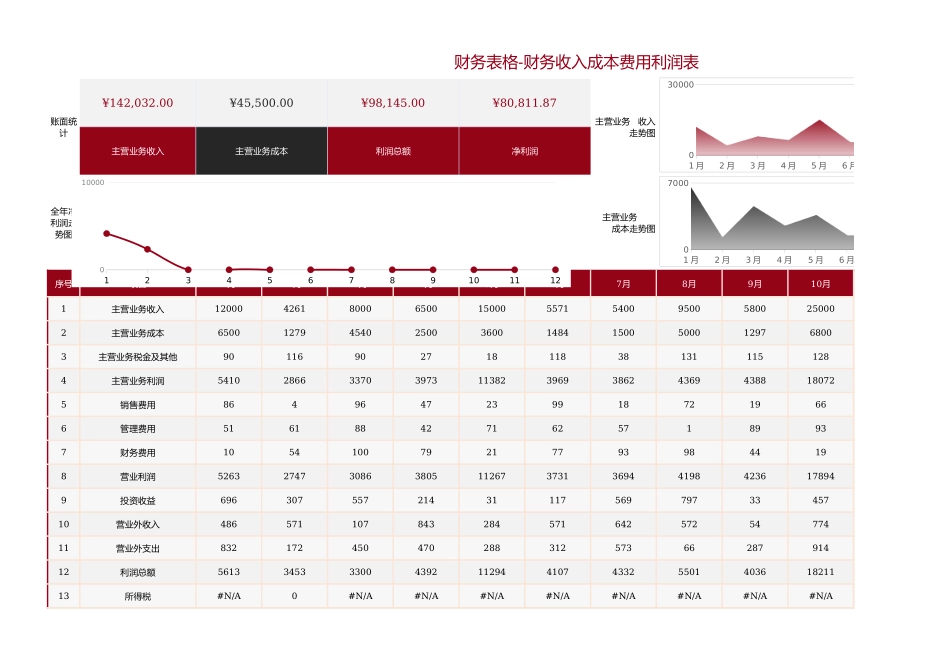Select the ¥142,032.00 value cell
Viewport: 950px width, 672px height.
point(137,102)
